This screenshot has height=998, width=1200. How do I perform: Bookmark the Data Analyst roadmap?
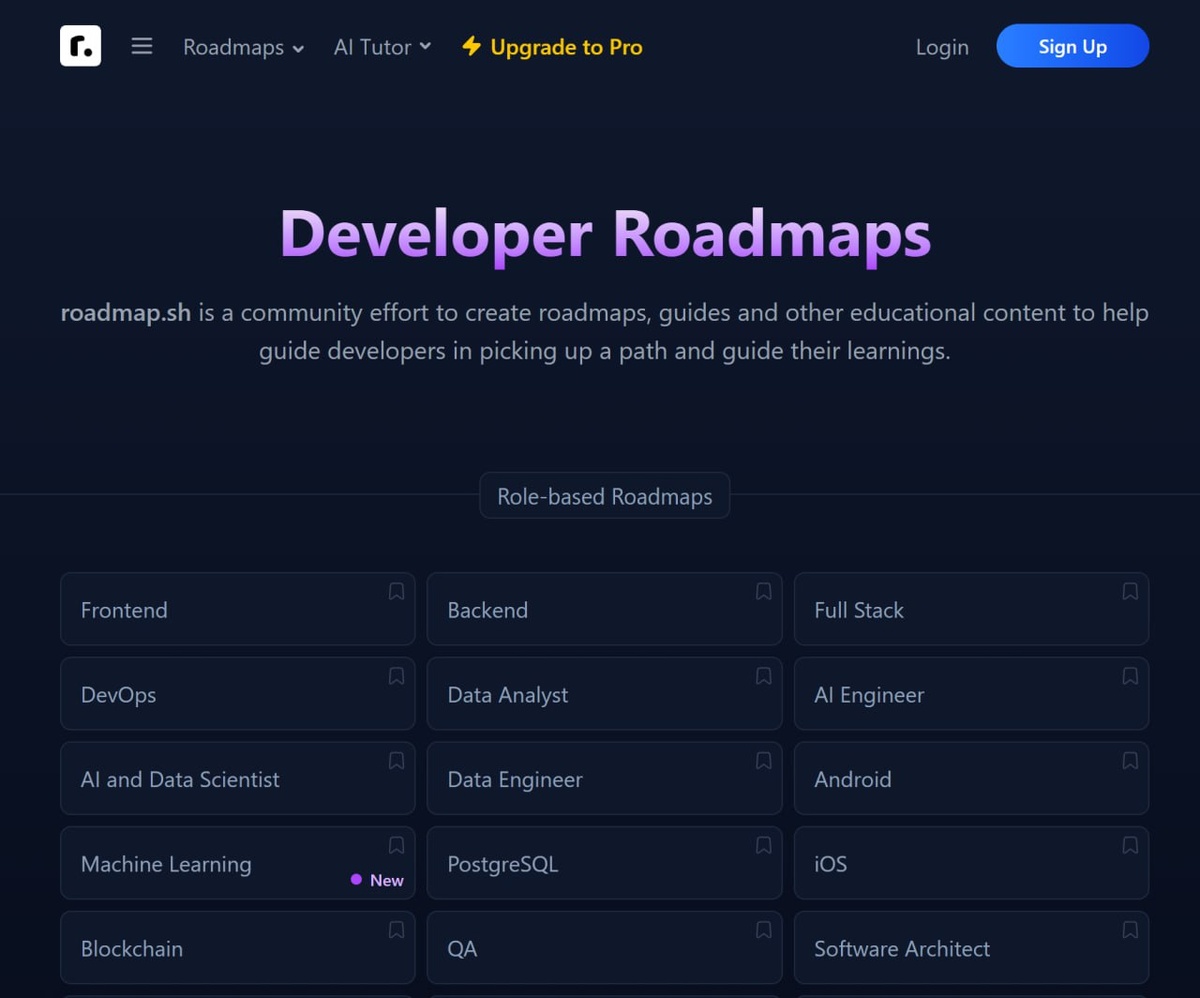763,676
